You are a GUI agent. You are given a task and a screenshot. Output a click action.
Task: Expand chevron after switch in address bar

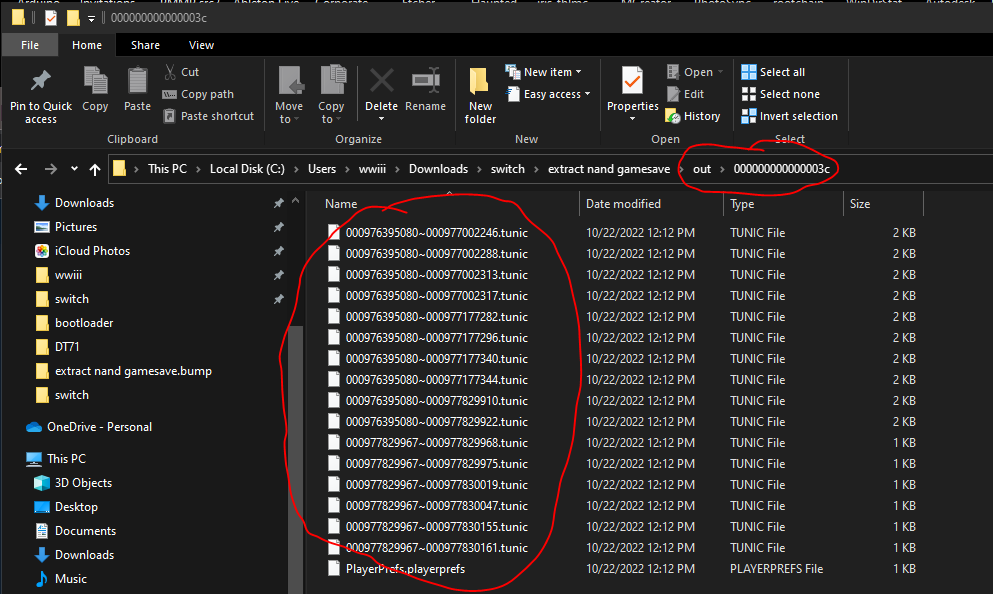click(x=536, y=169)
